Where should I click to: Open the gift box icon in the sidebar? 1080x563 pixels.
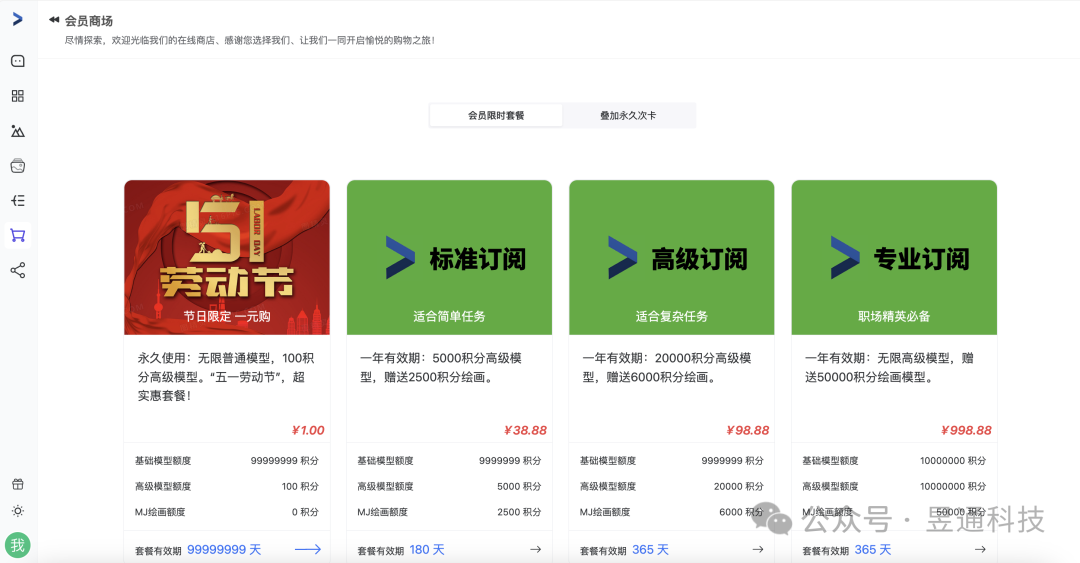pos(18,484)
